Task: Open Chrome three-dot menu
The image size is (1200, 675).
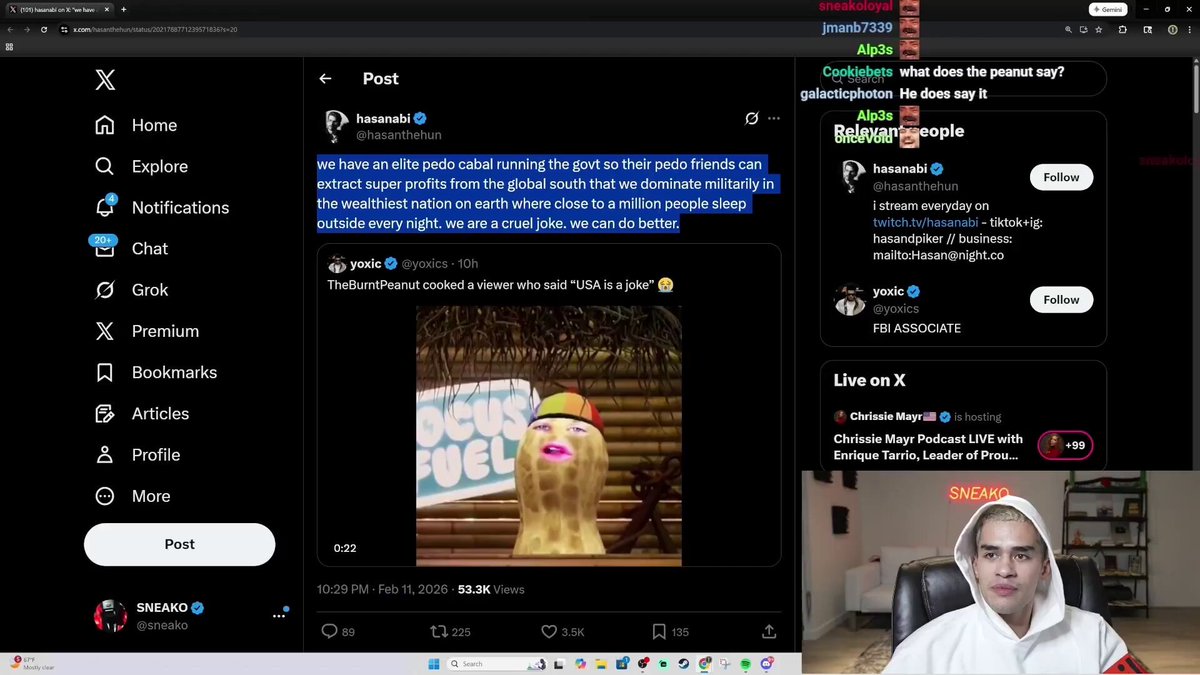Action: 1190,30
